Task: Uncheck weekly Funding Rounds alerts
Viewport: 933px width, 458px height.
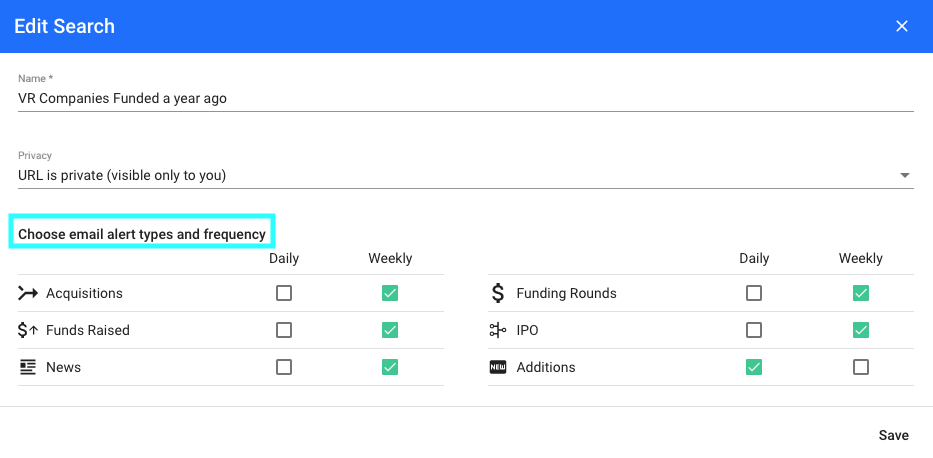Action: (x=860, y=293)
